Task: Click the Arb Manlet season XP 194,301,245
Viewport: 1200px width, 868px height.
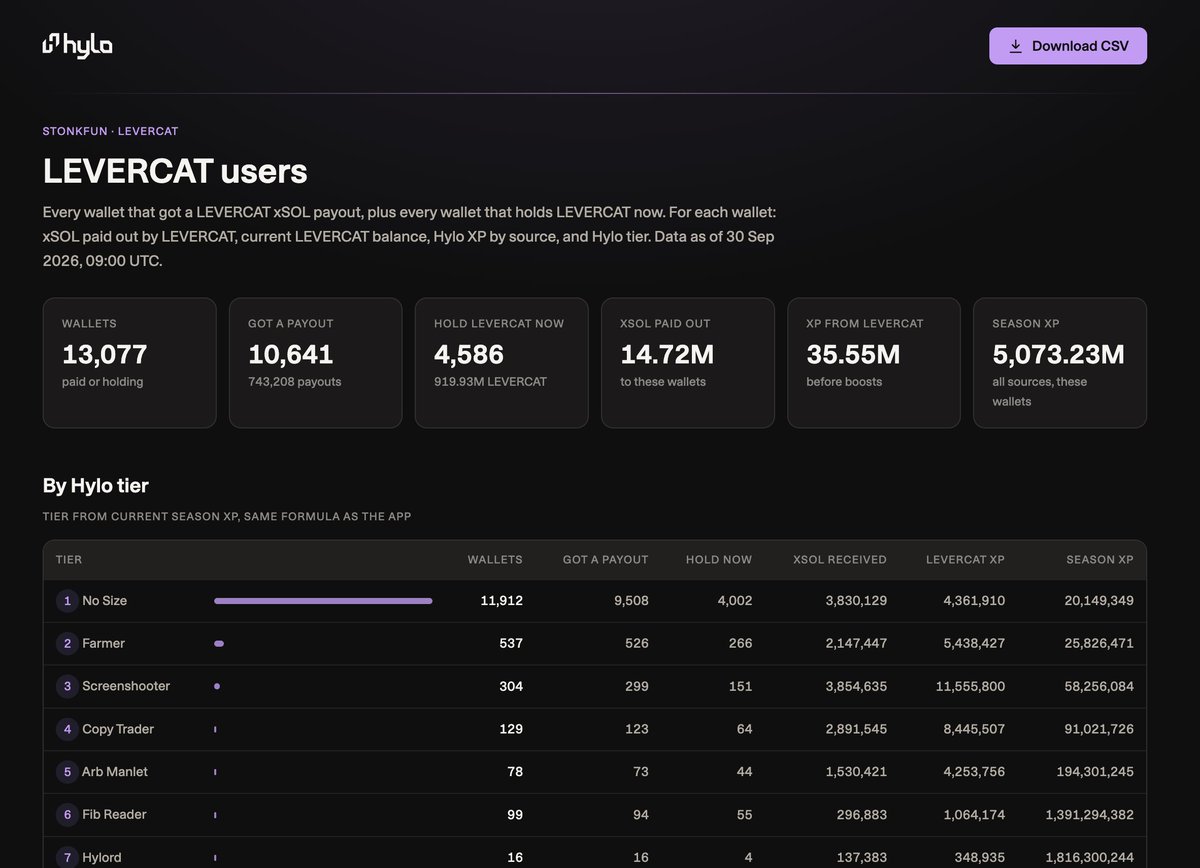Action: (x=1095, y=772)
